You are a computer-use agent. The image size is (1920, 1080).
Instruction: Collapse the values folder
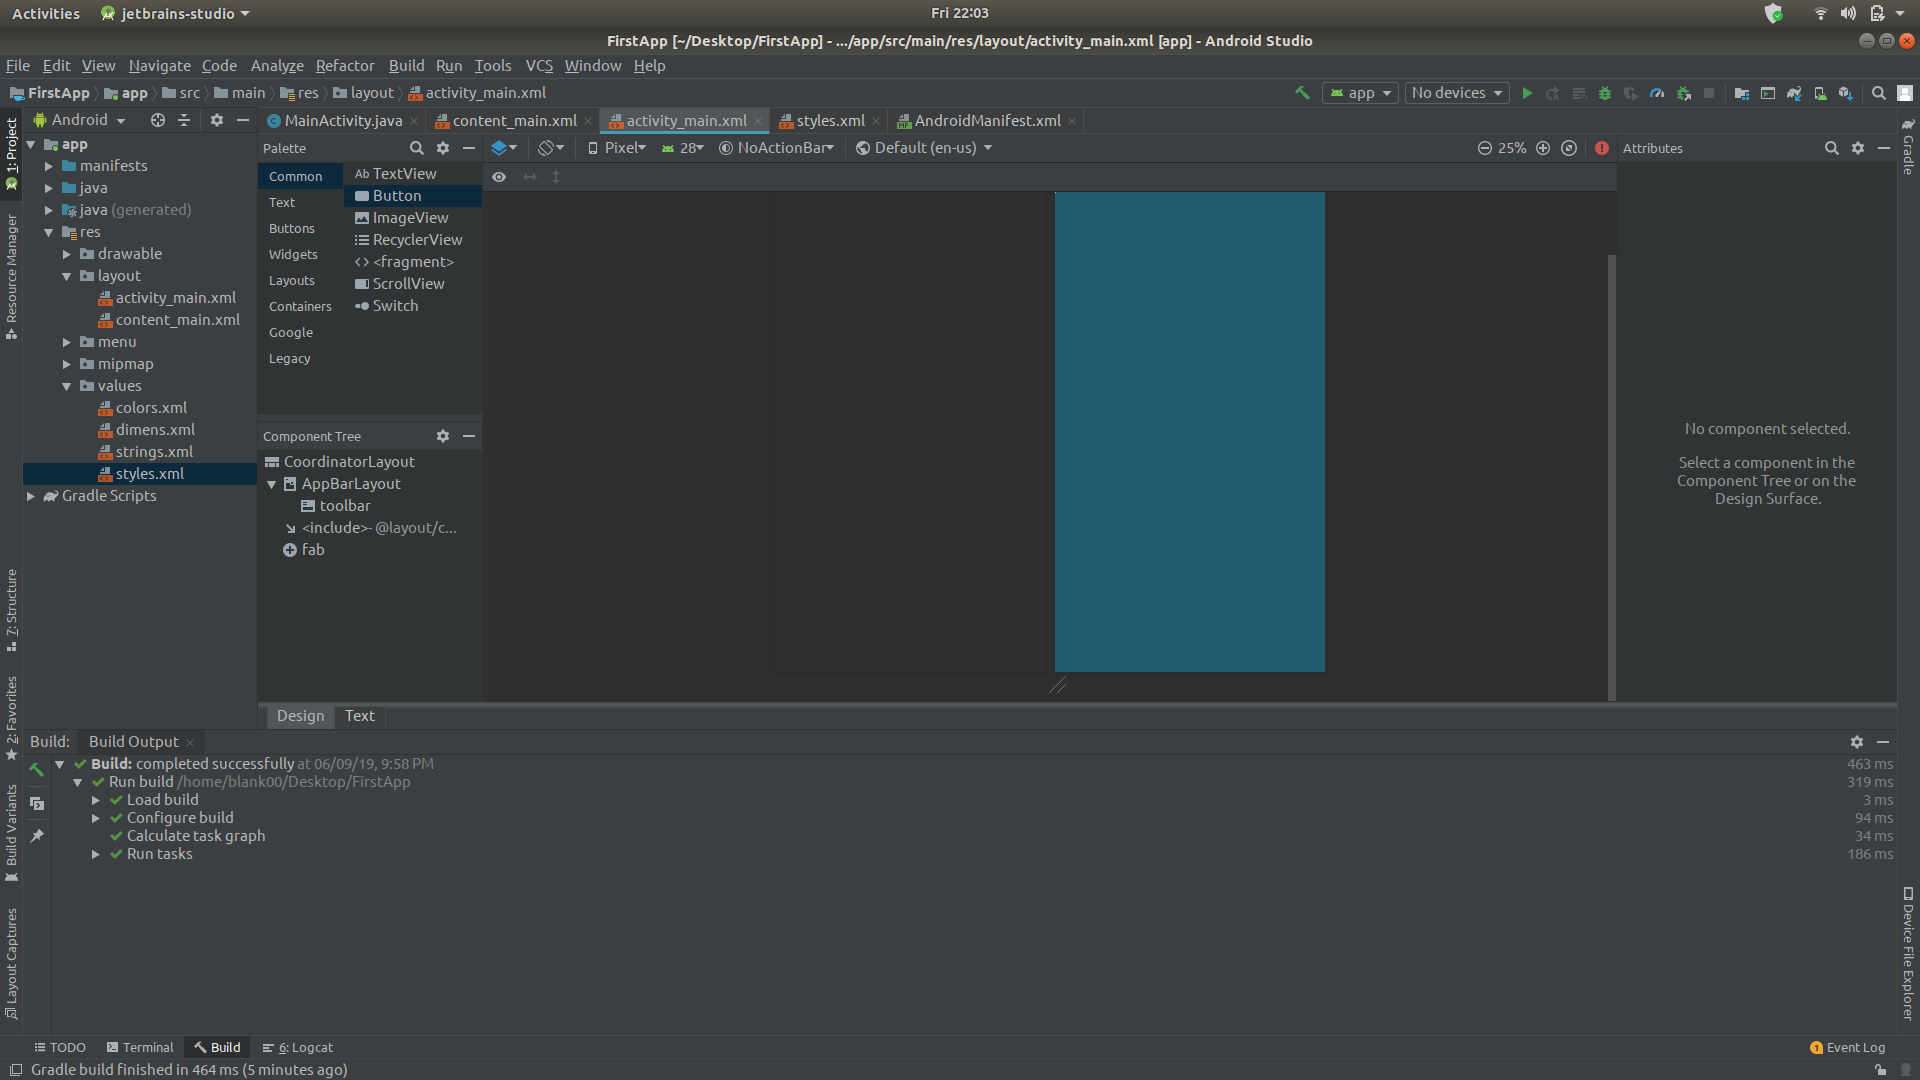(67, 386)
